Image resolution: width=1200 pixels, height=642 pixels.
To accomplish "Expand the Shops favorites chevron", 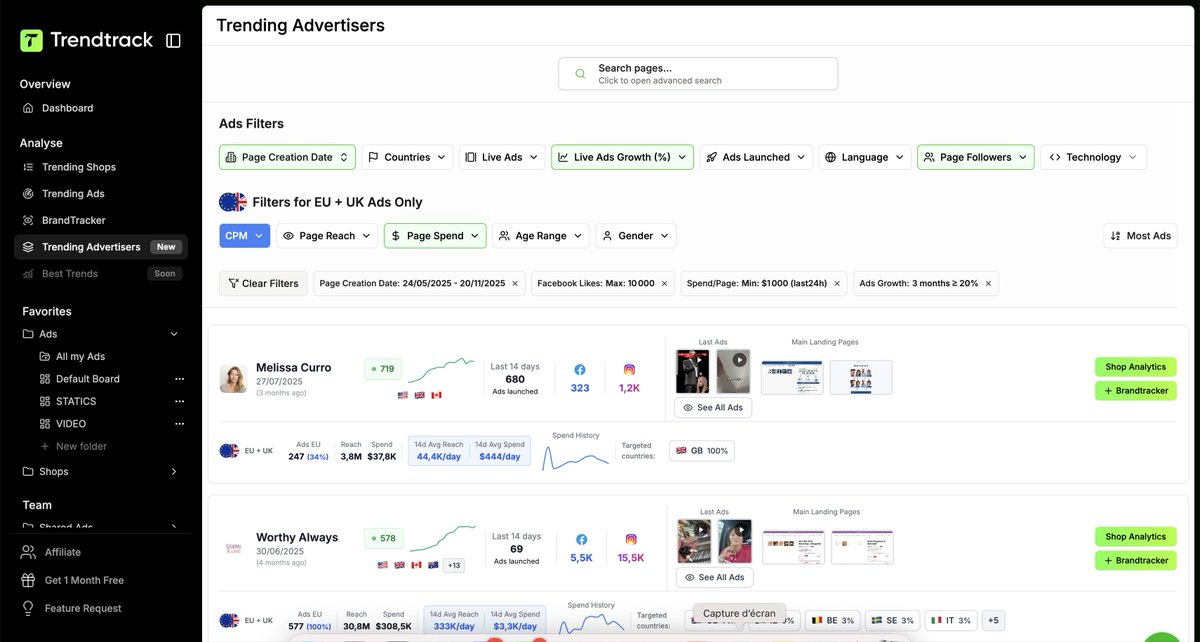I will (174, 471).
